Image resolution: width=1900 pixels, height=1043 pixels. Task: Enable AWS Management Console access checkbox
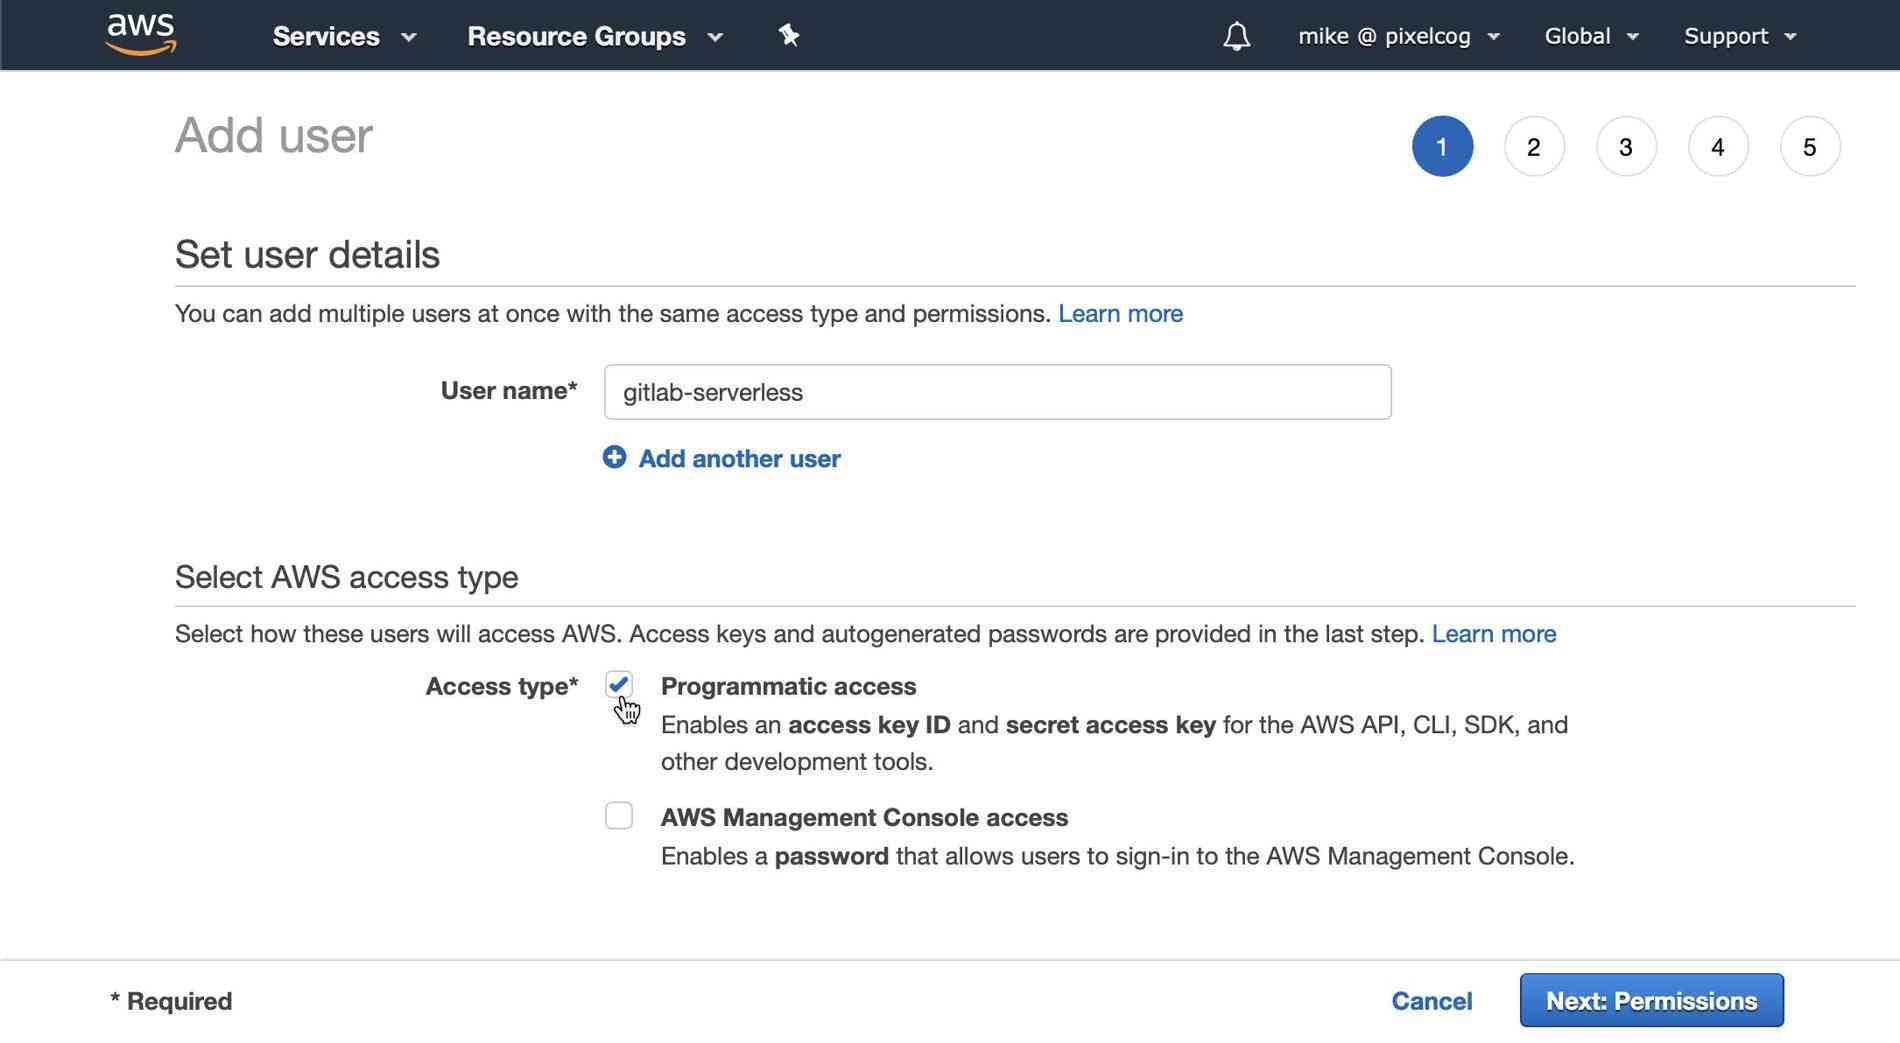point(619,816)
